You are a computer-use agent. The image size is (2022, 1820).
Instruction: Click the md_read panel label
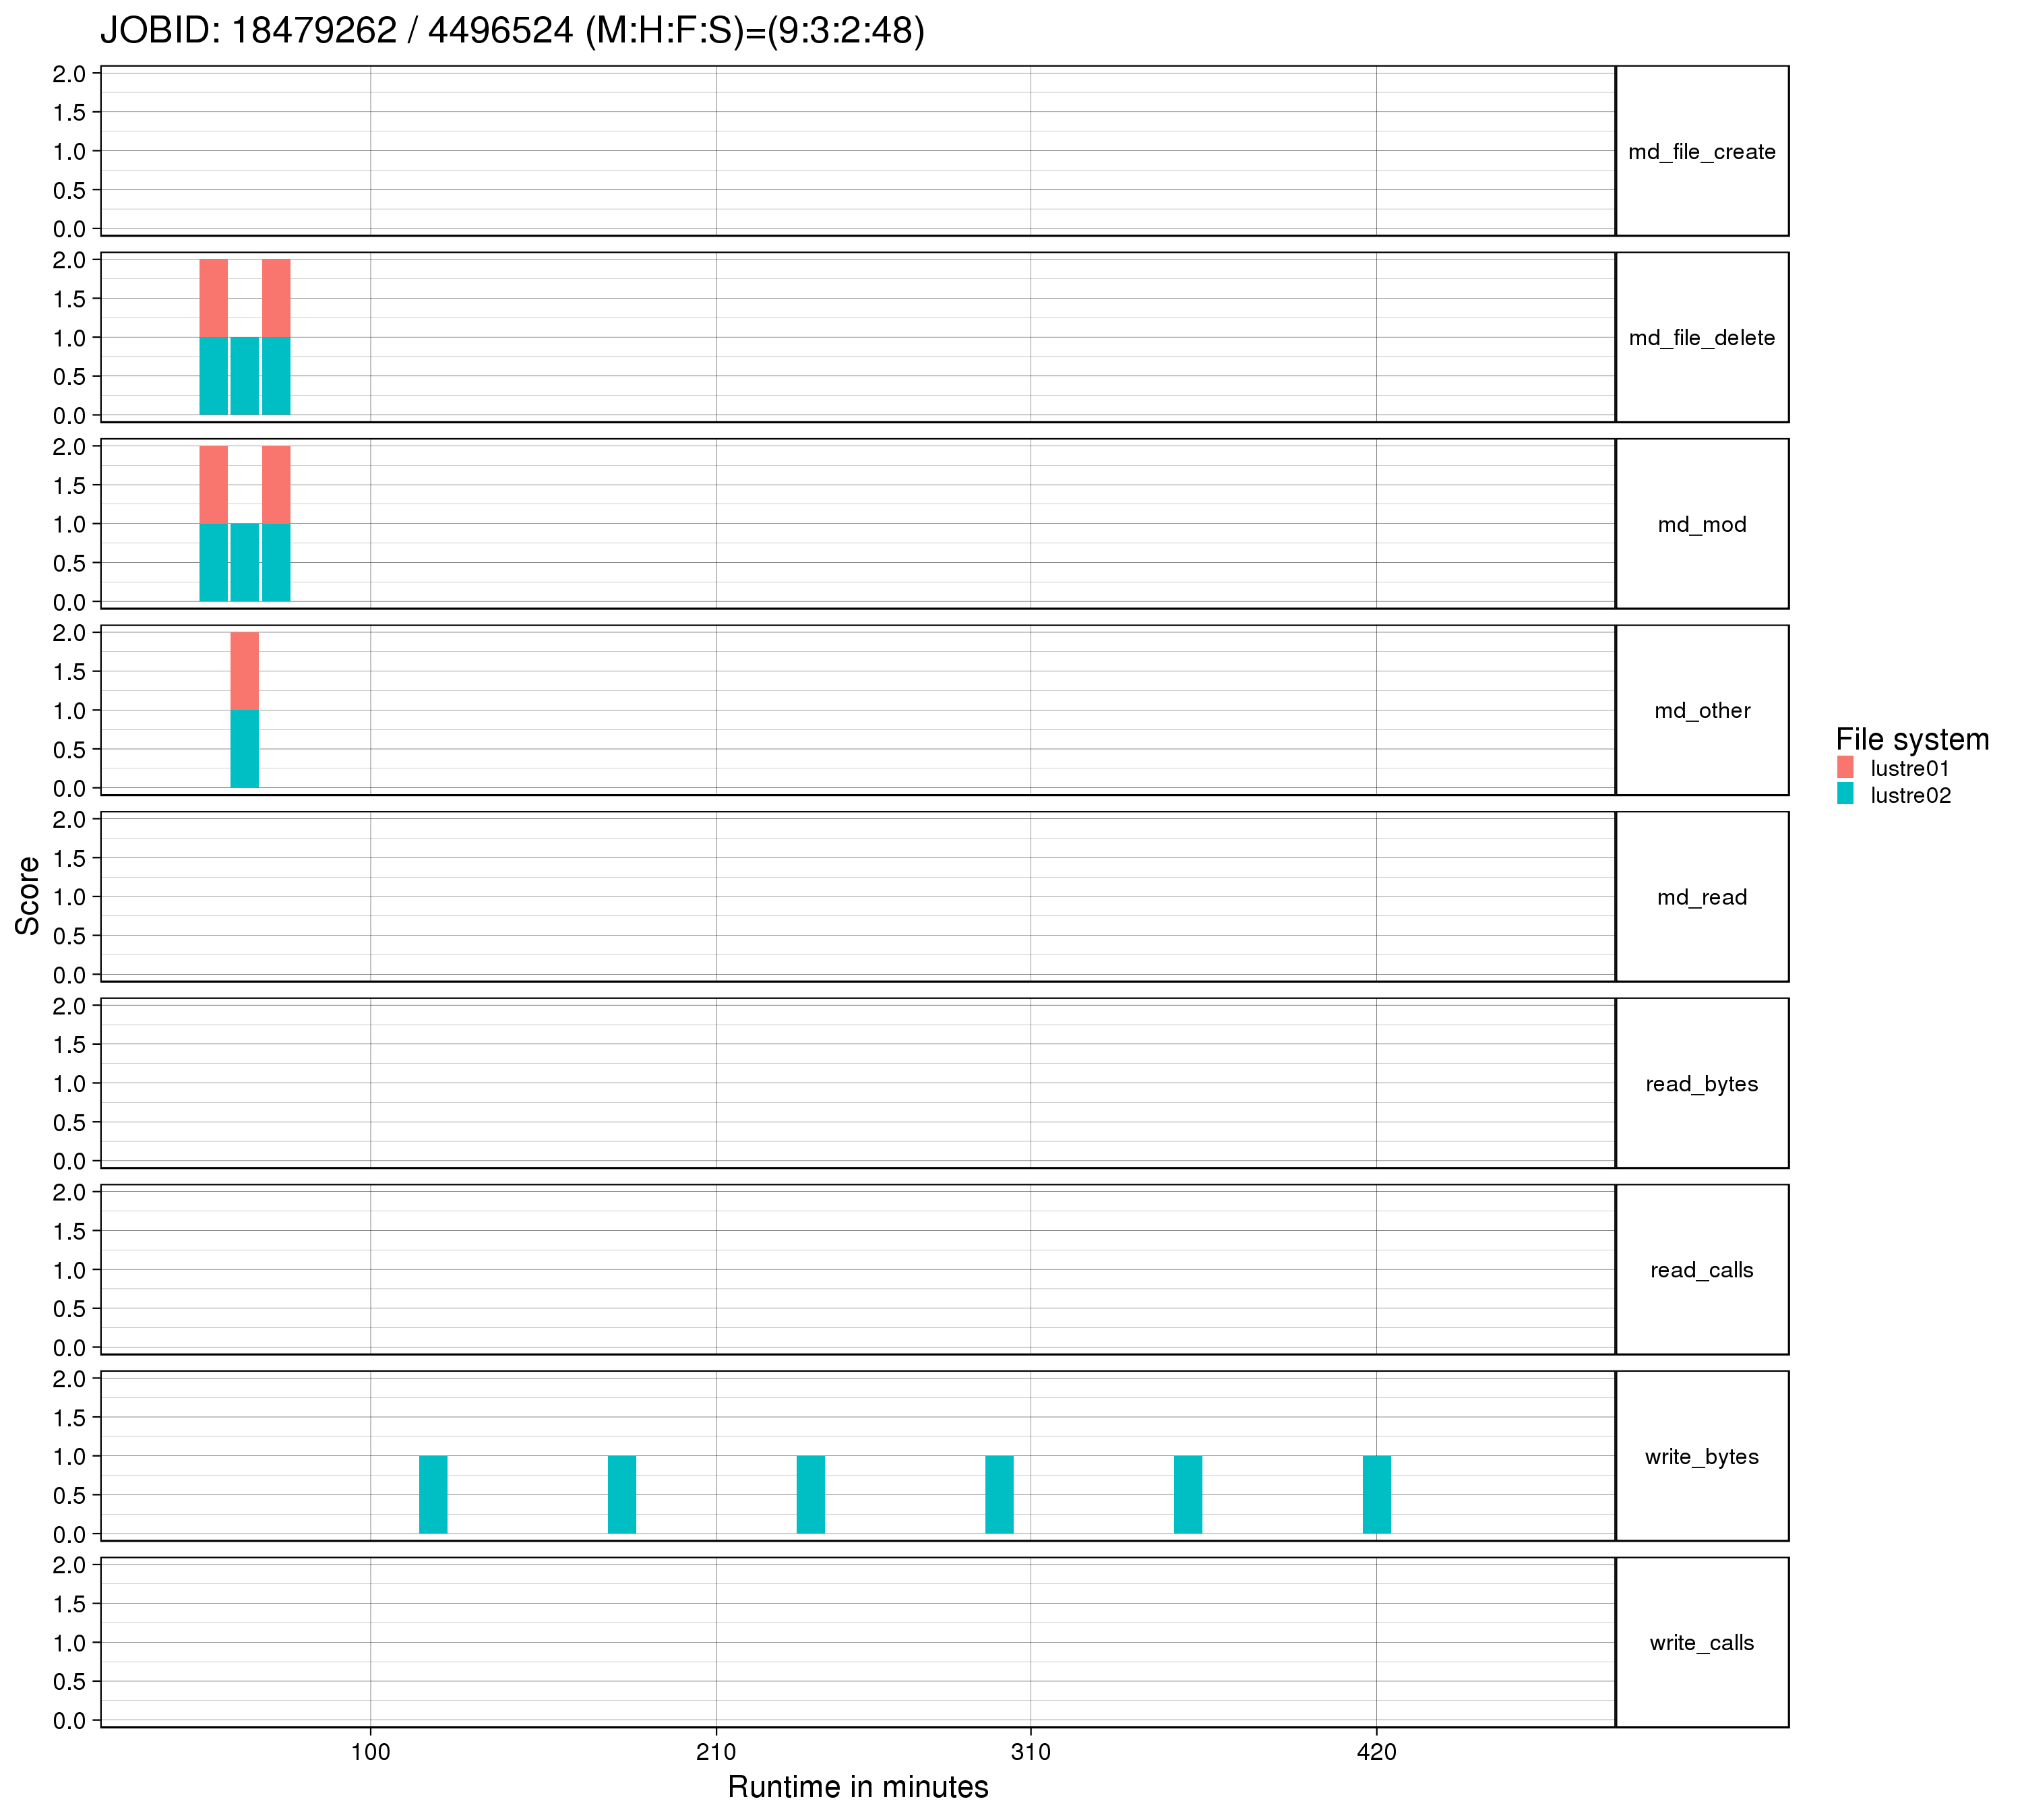[1701, 897]
